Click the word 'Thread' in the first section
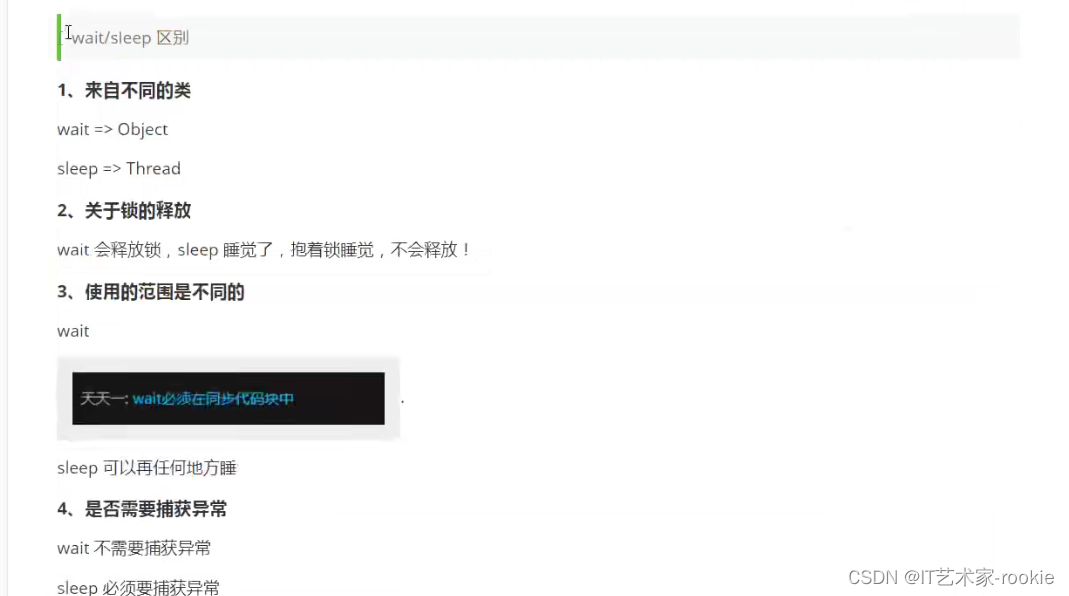 [153, 168]
